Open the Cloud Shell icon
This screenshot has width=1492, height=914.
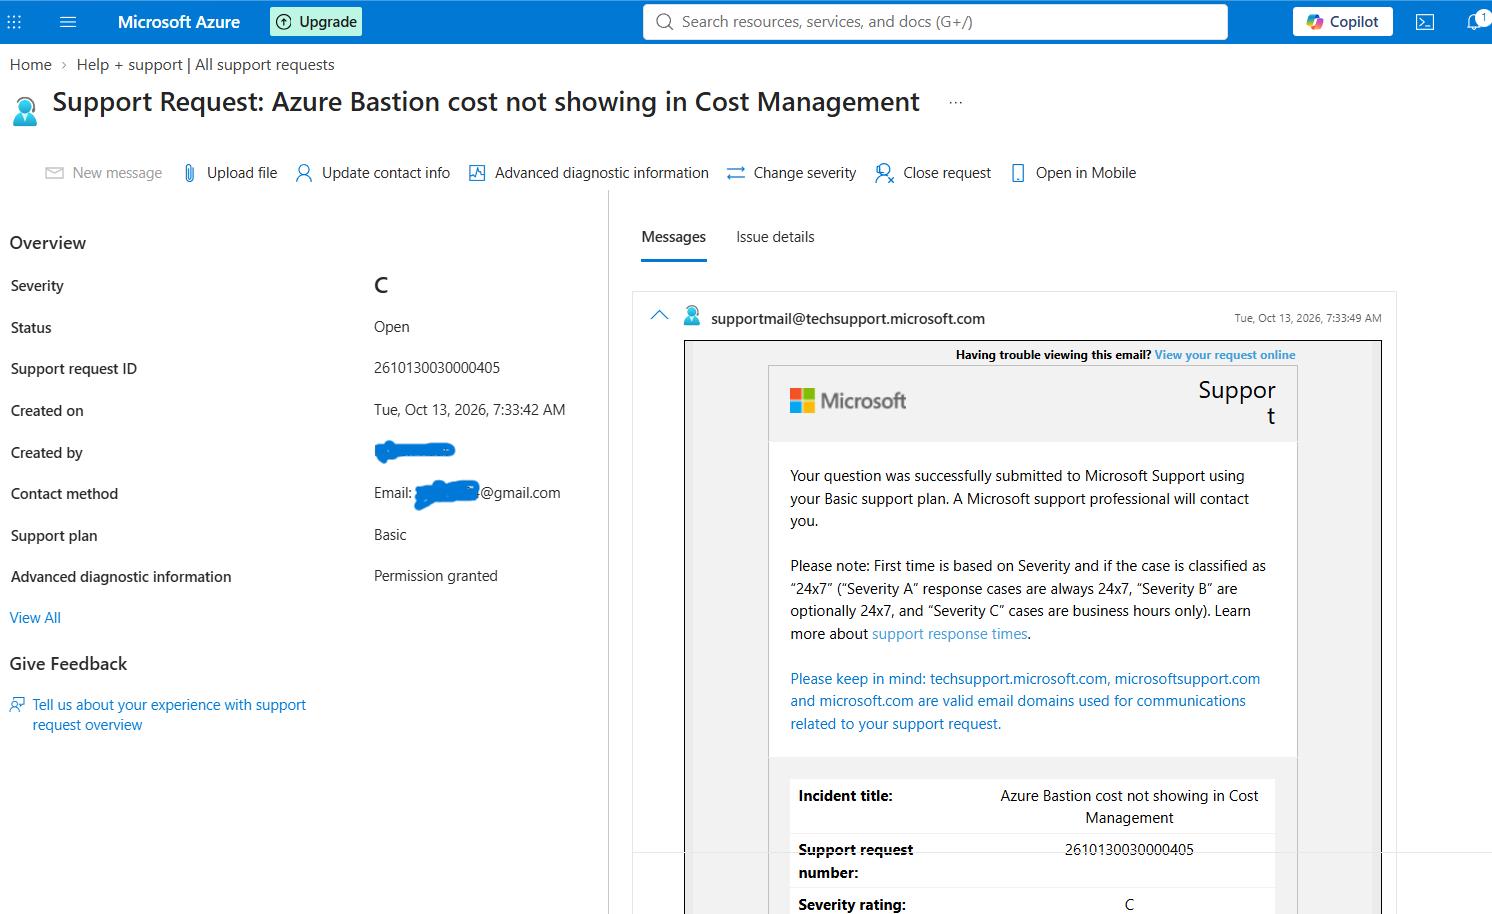[x=1425, y=22]
